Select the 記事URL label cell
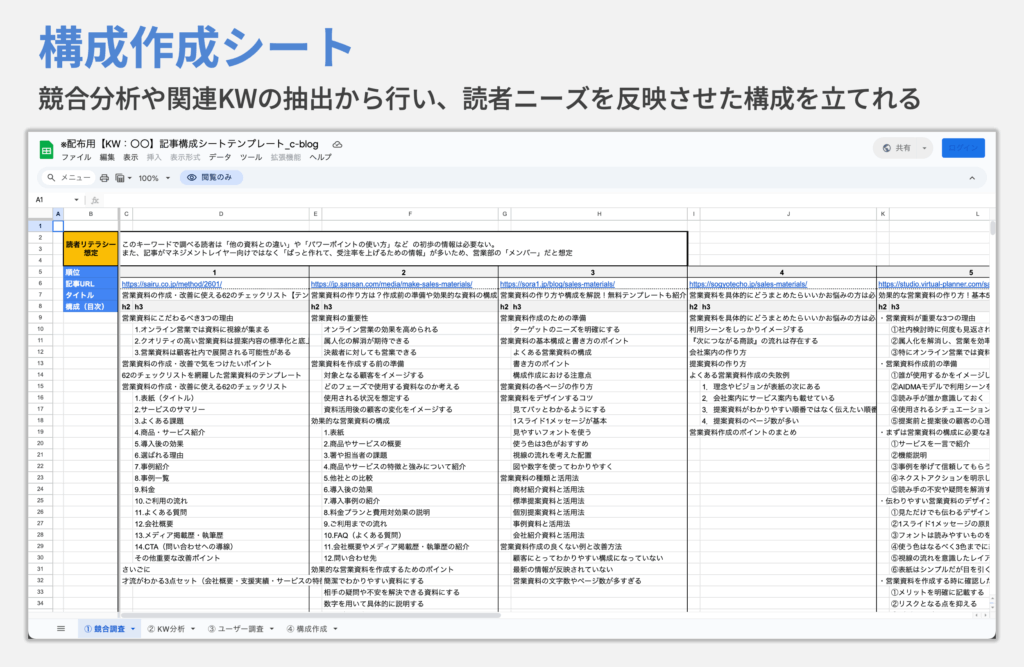This screenshot has height=667, width=1024. [91, 284]
